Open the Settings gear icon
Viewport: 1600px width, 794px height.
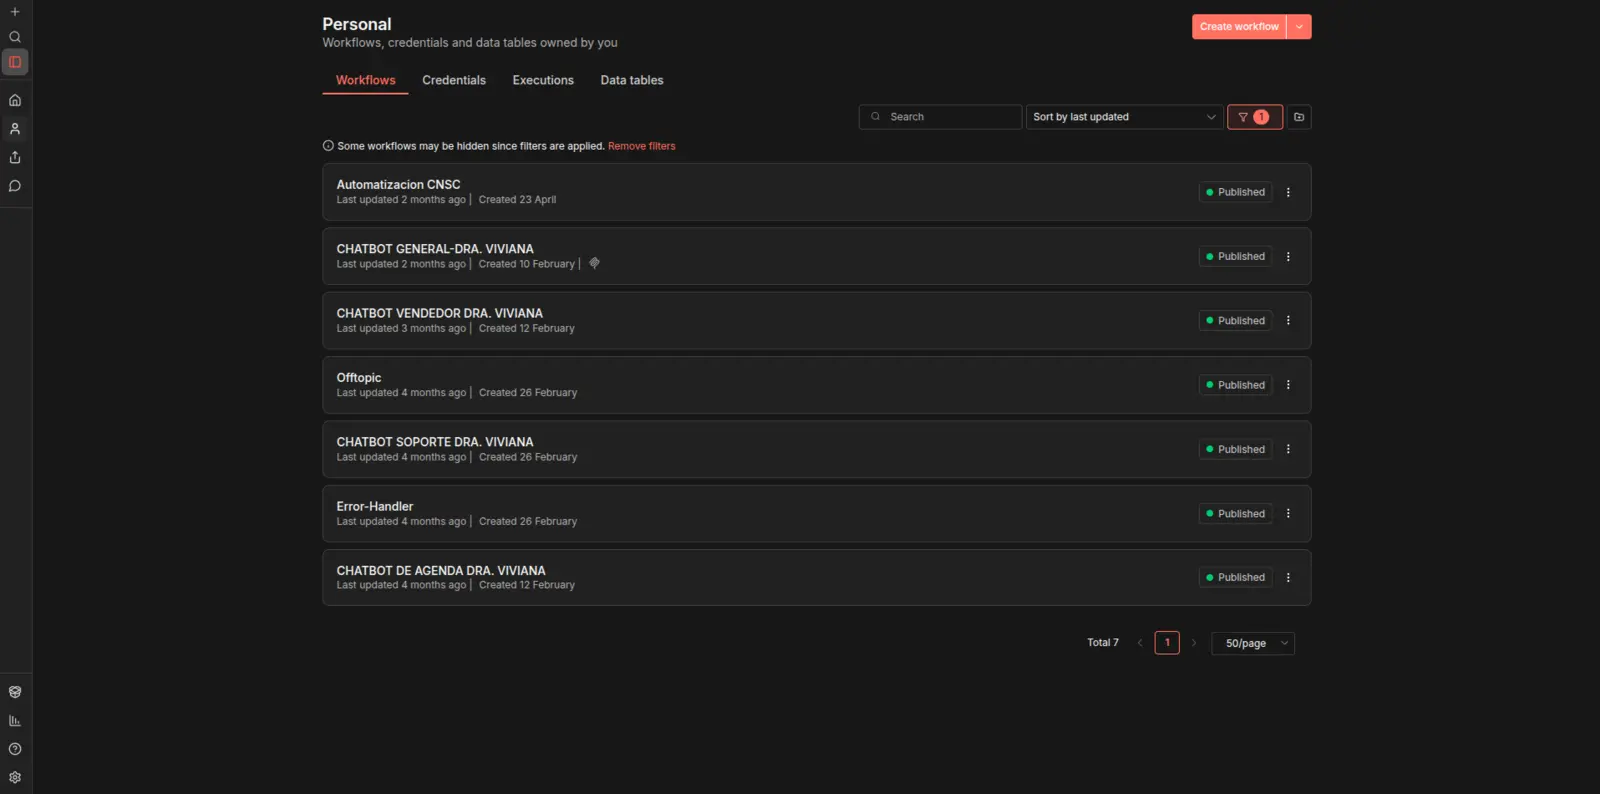click(15, 777)
